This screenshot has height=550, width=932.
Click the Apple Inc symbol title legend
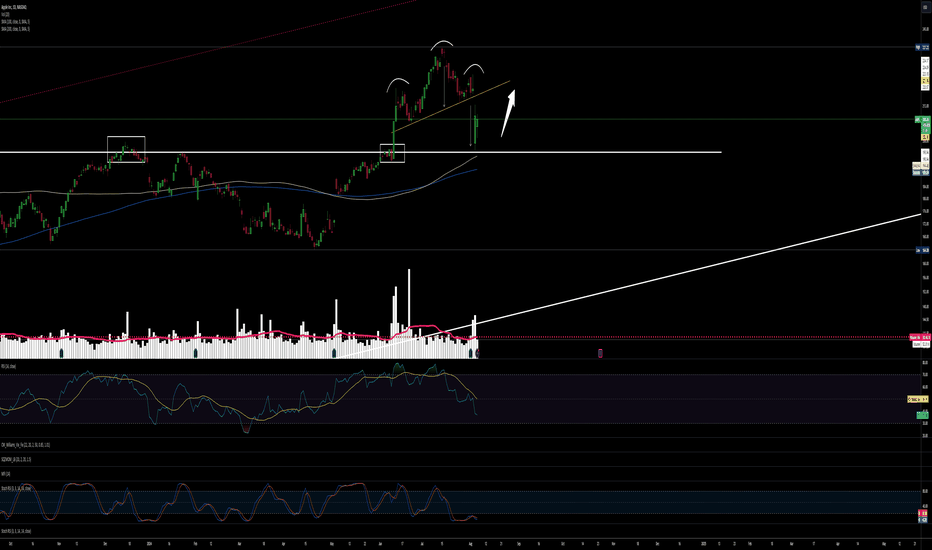click(14, 7)
